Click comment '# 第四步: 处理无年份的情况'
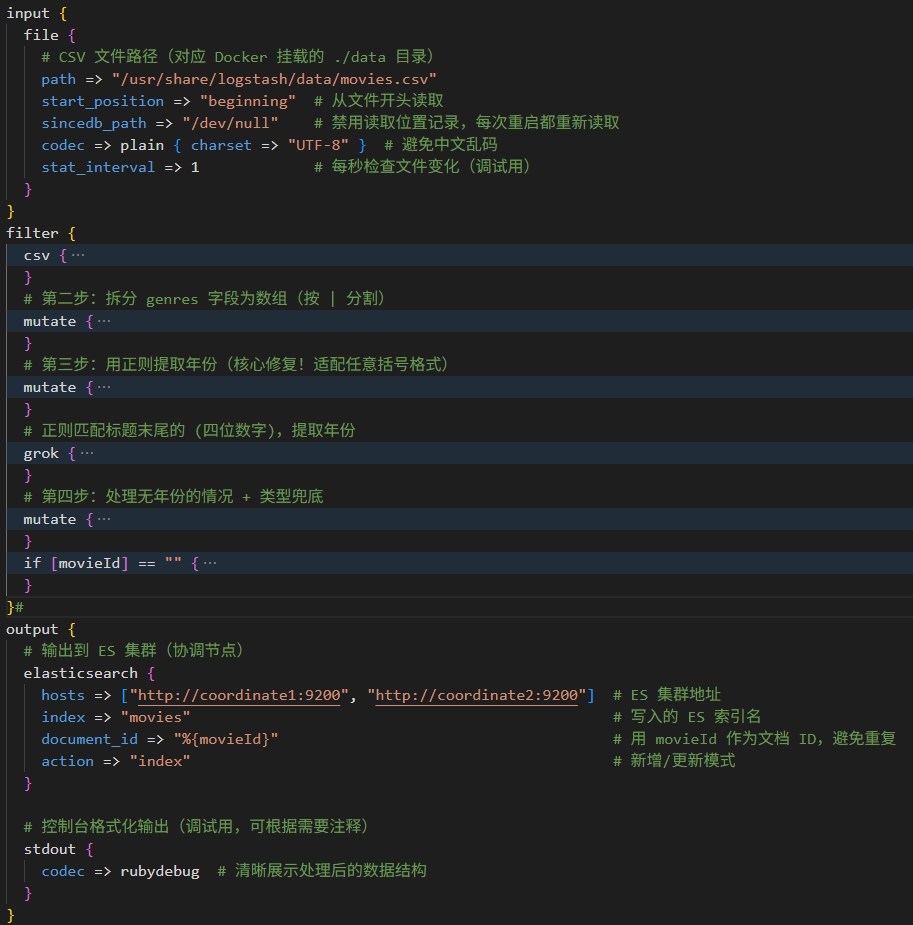This screenshot has width=913, height=925. 129,497
